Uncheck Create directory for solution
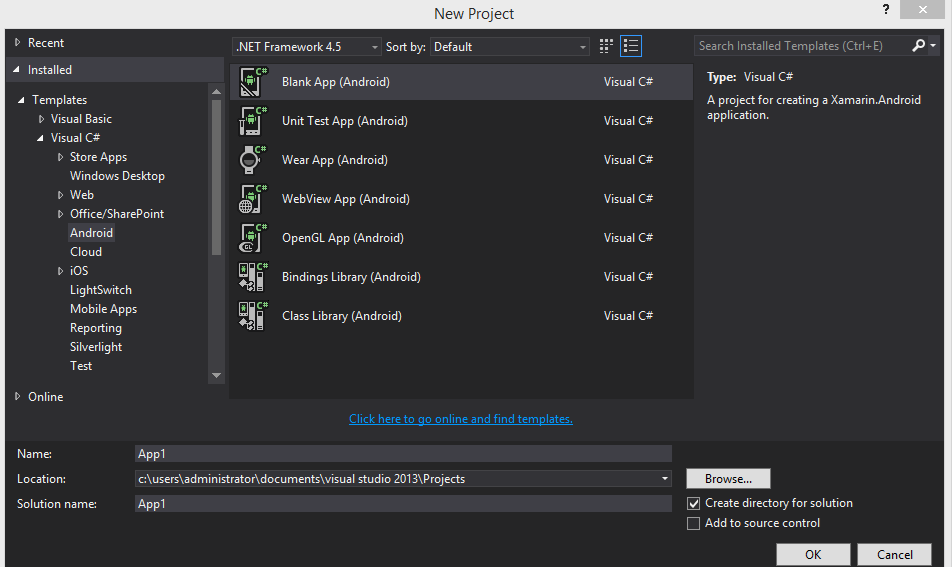The height and width of the screenshot is (567, 952). point(693,503)
